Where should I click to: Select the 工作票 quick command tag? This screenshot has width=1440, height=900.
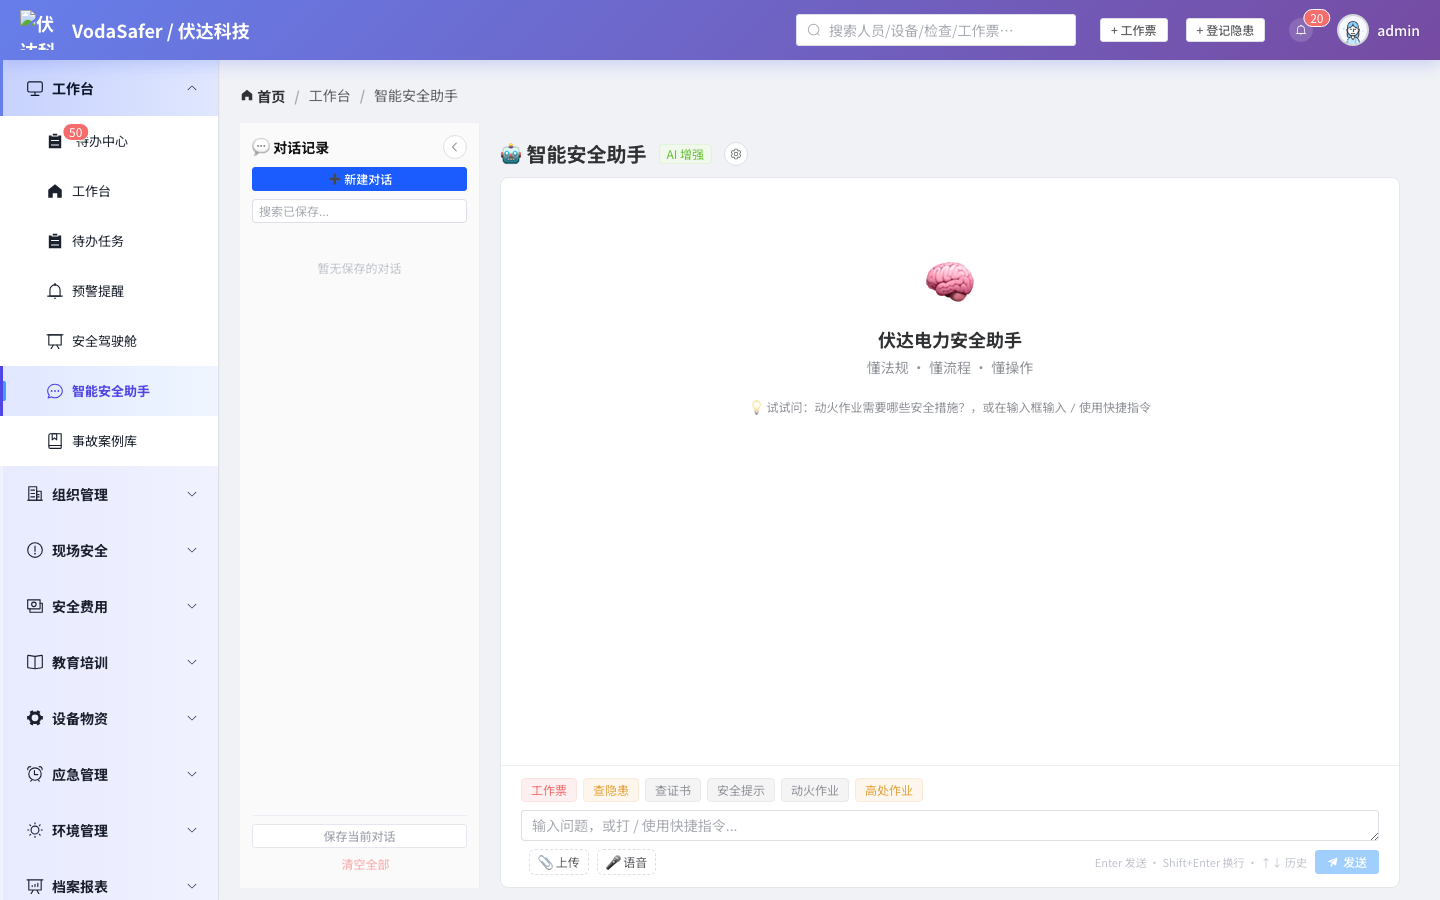pyautogui.click(x=549, y=790)
